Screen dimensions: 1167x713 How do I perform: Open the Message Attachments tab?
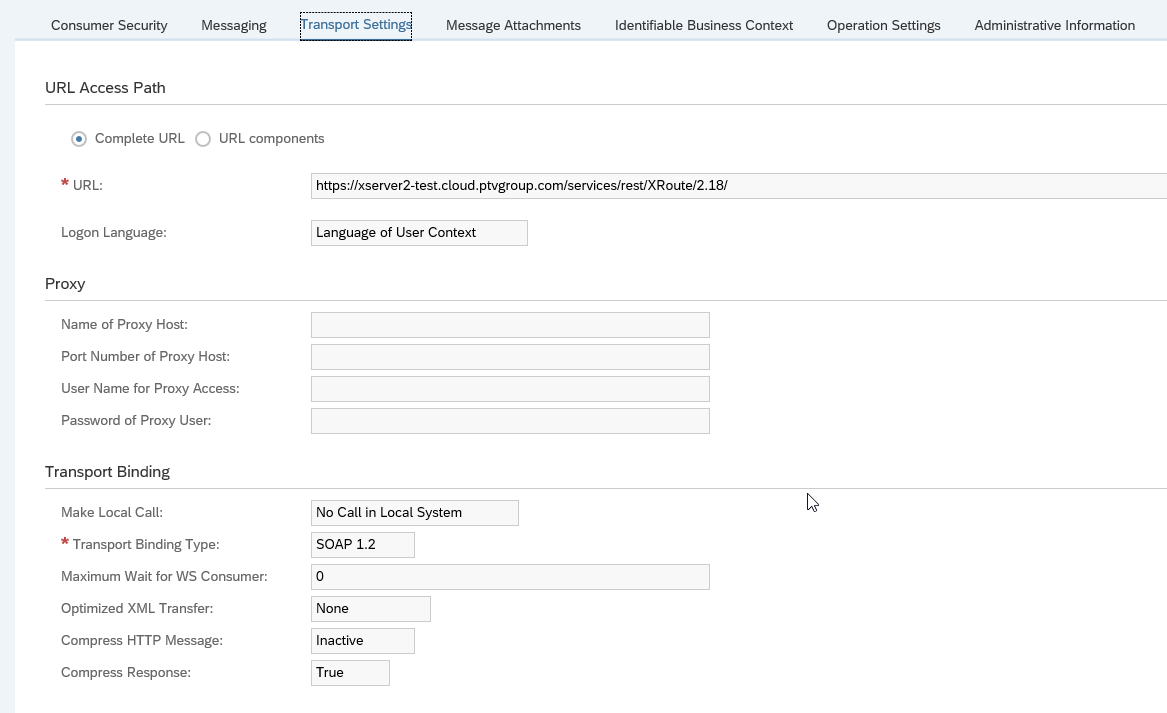(x=513, y=25)
